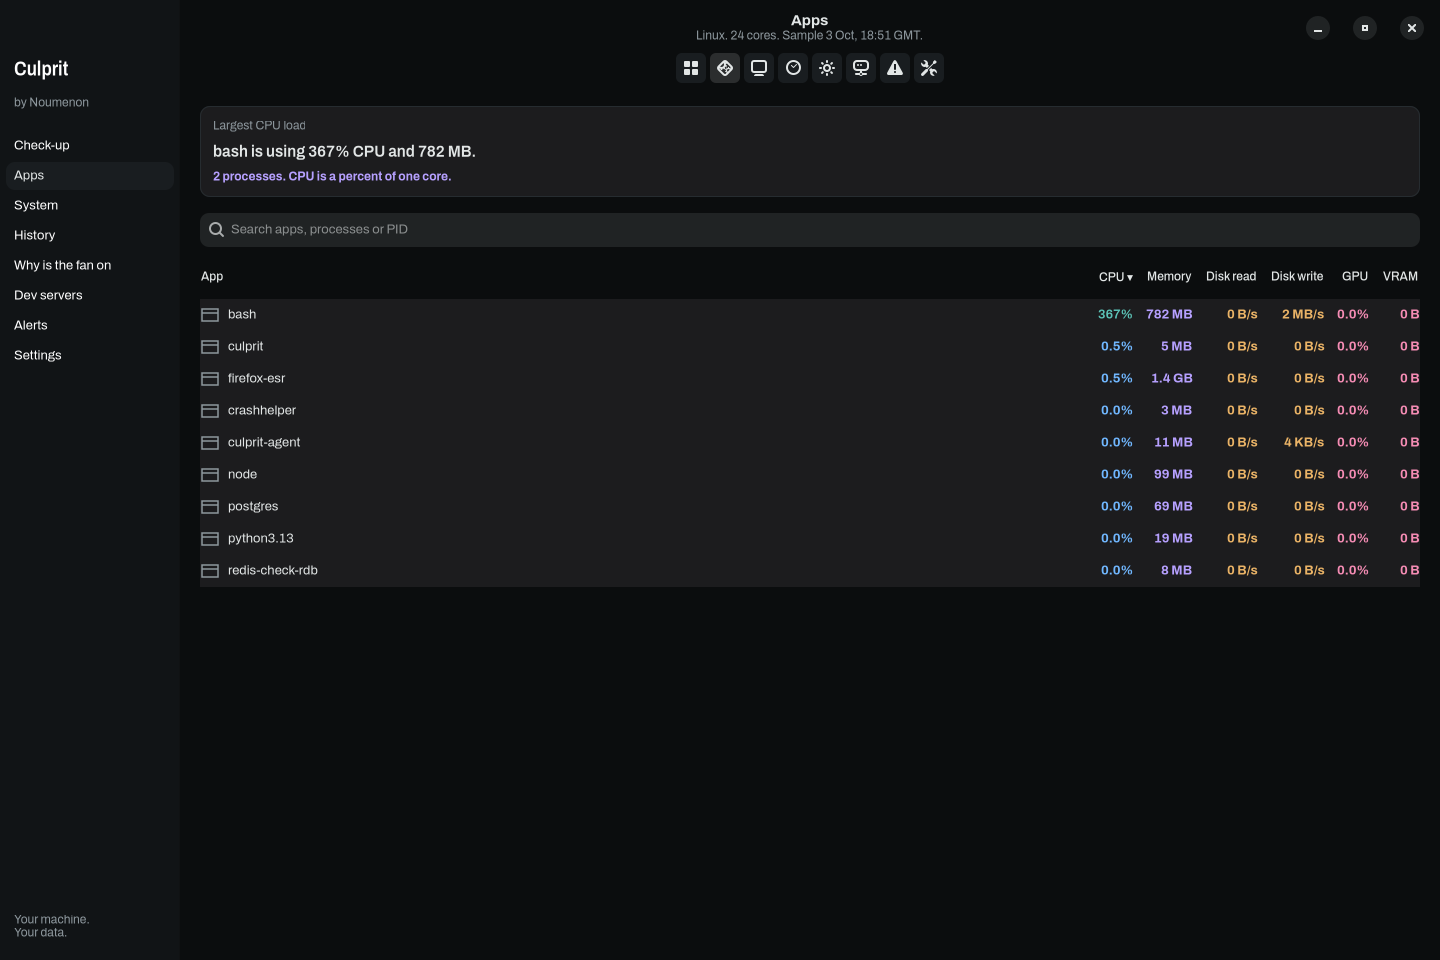Screen dimensions: 1440x960
Task: Sort table by Memory column
Action: point(1169,276)
